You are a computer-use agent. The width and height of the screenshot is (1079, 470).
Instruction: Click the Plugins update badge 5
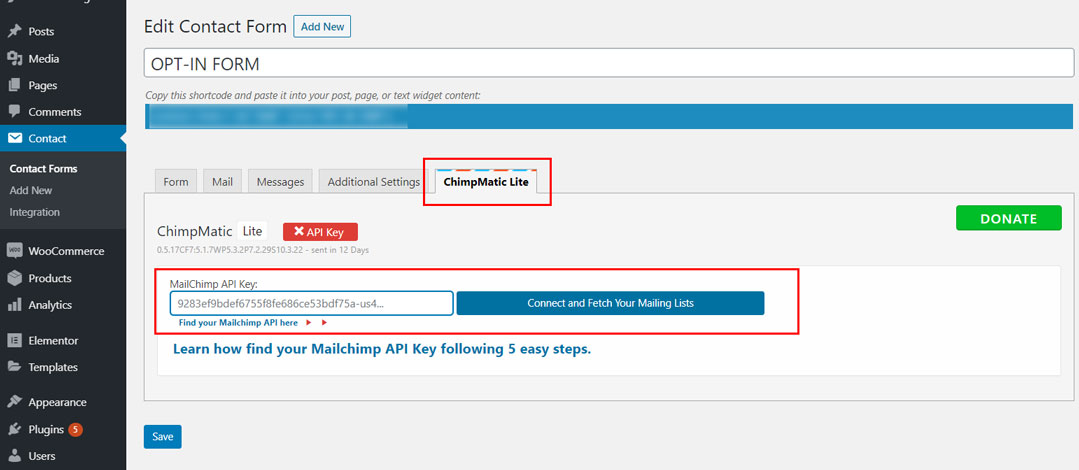click(76, 429)
